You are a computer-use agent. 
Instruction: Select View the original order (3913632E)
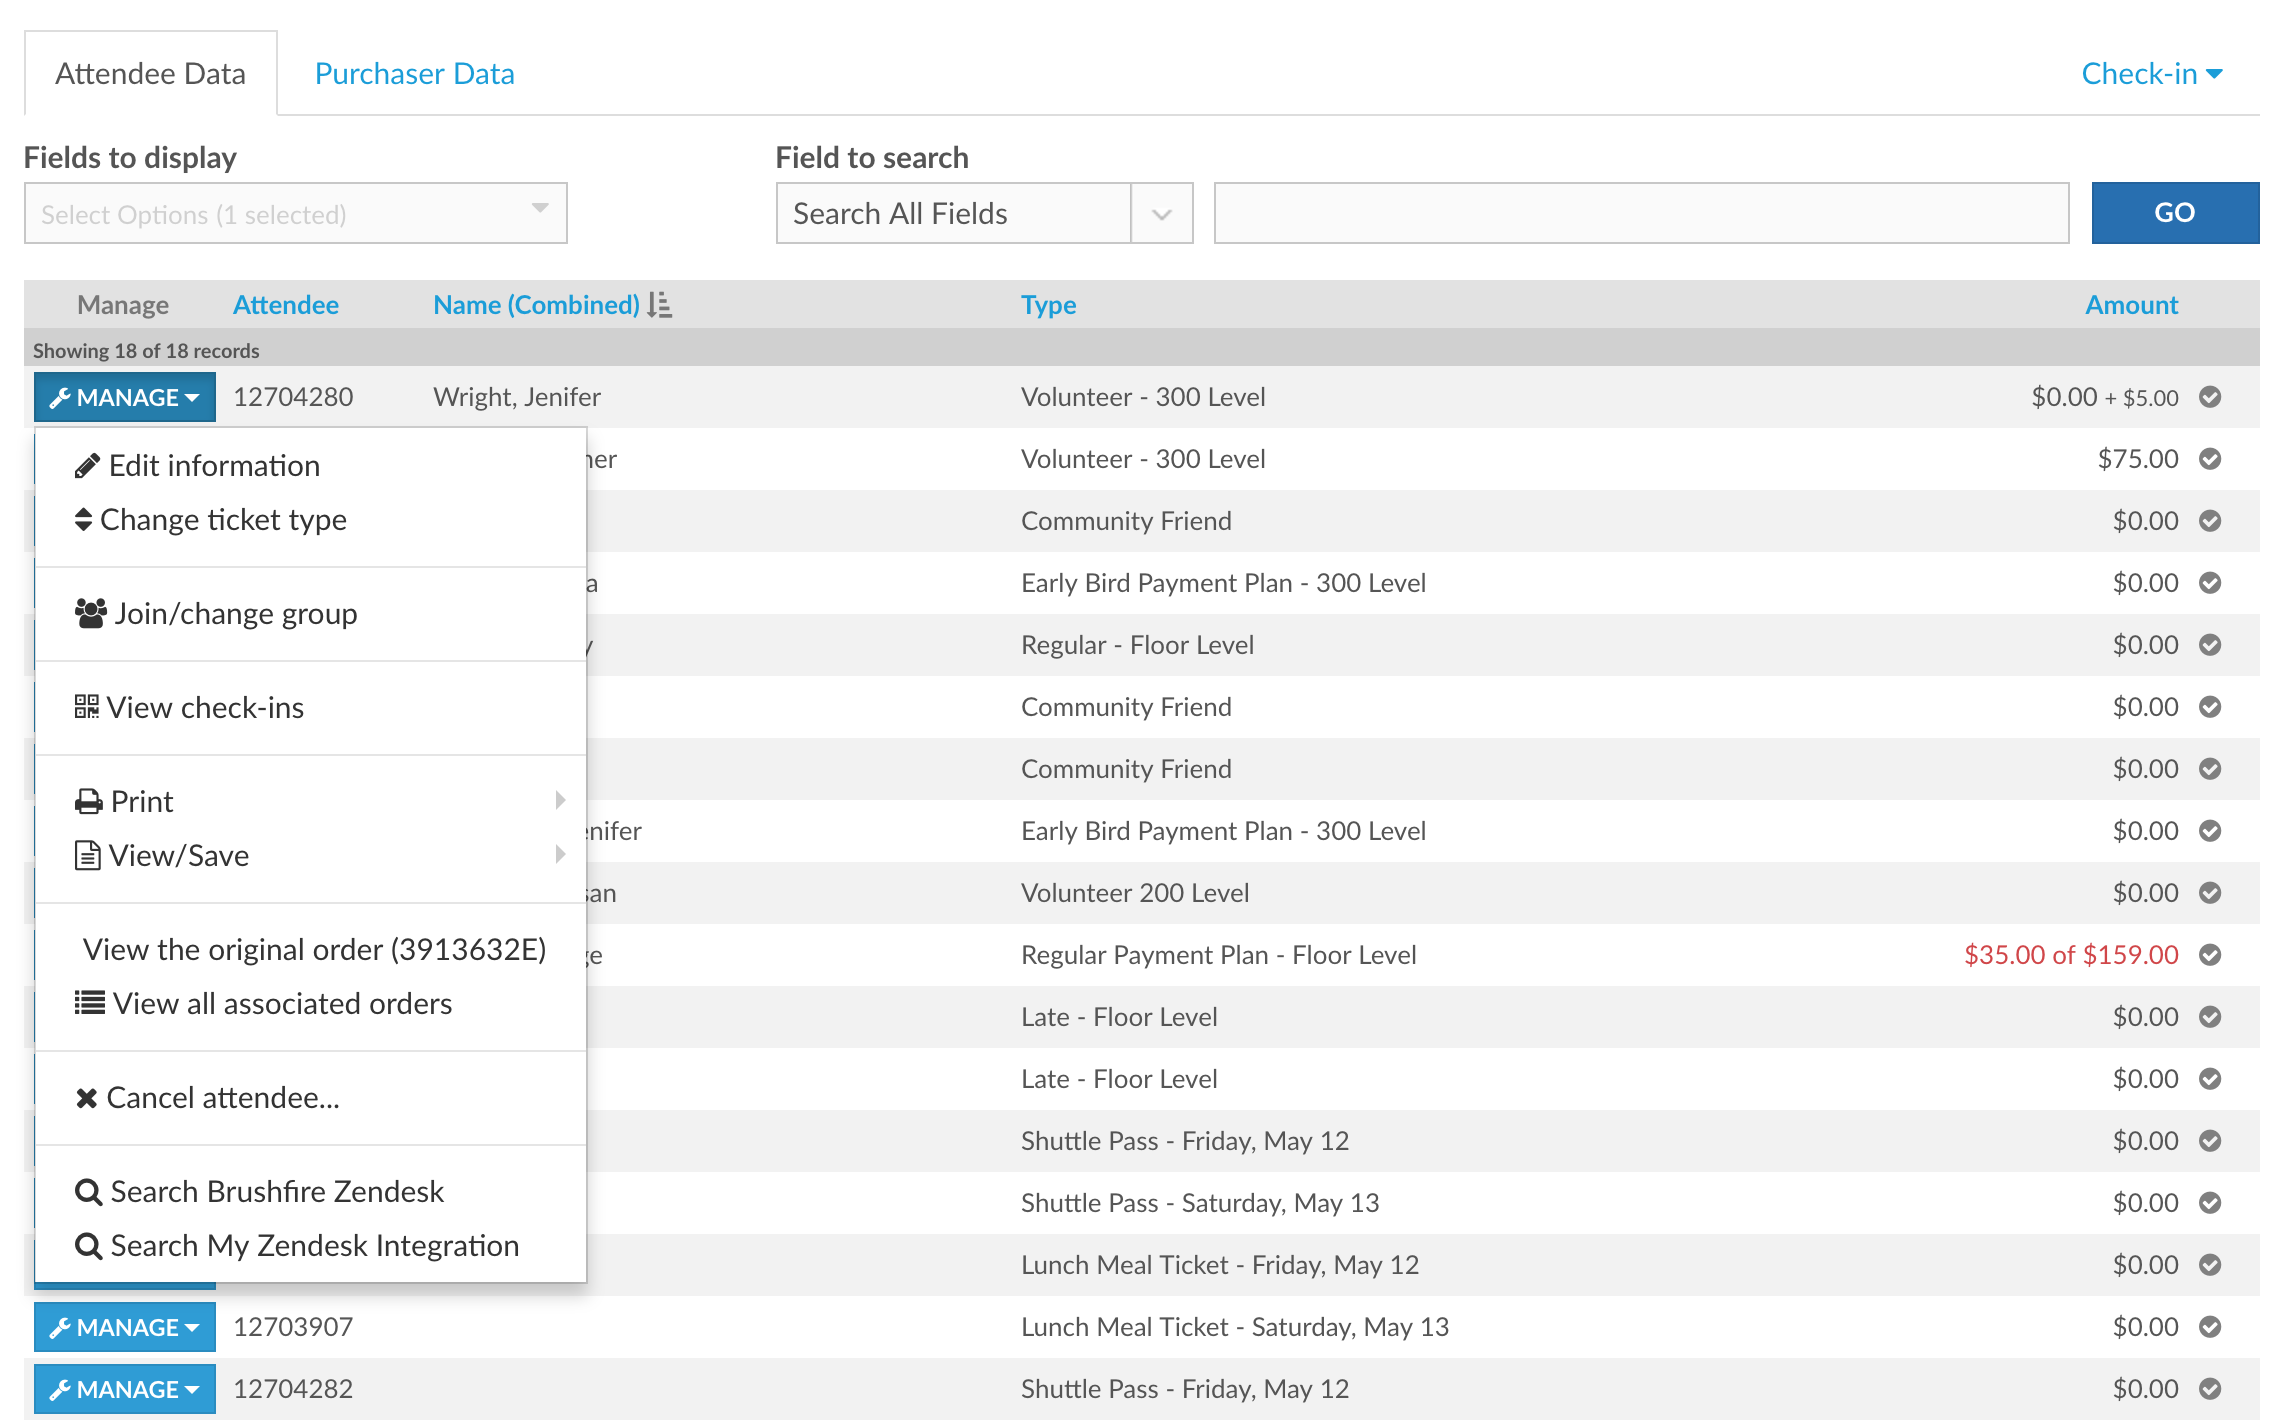pos(311,950)
